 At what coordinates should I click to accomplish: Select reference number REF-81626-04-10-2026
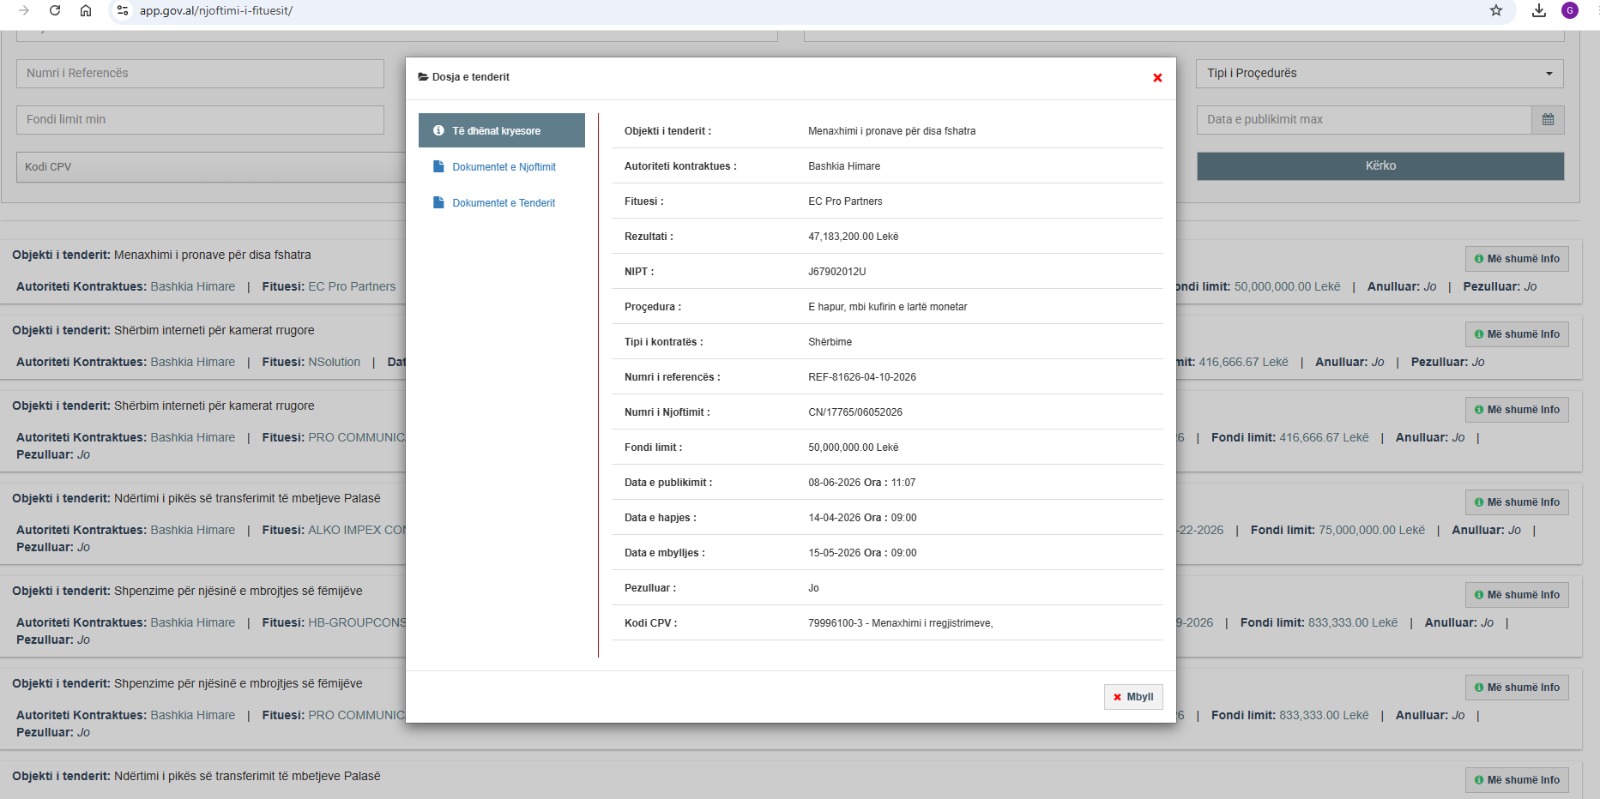(862, 377)
